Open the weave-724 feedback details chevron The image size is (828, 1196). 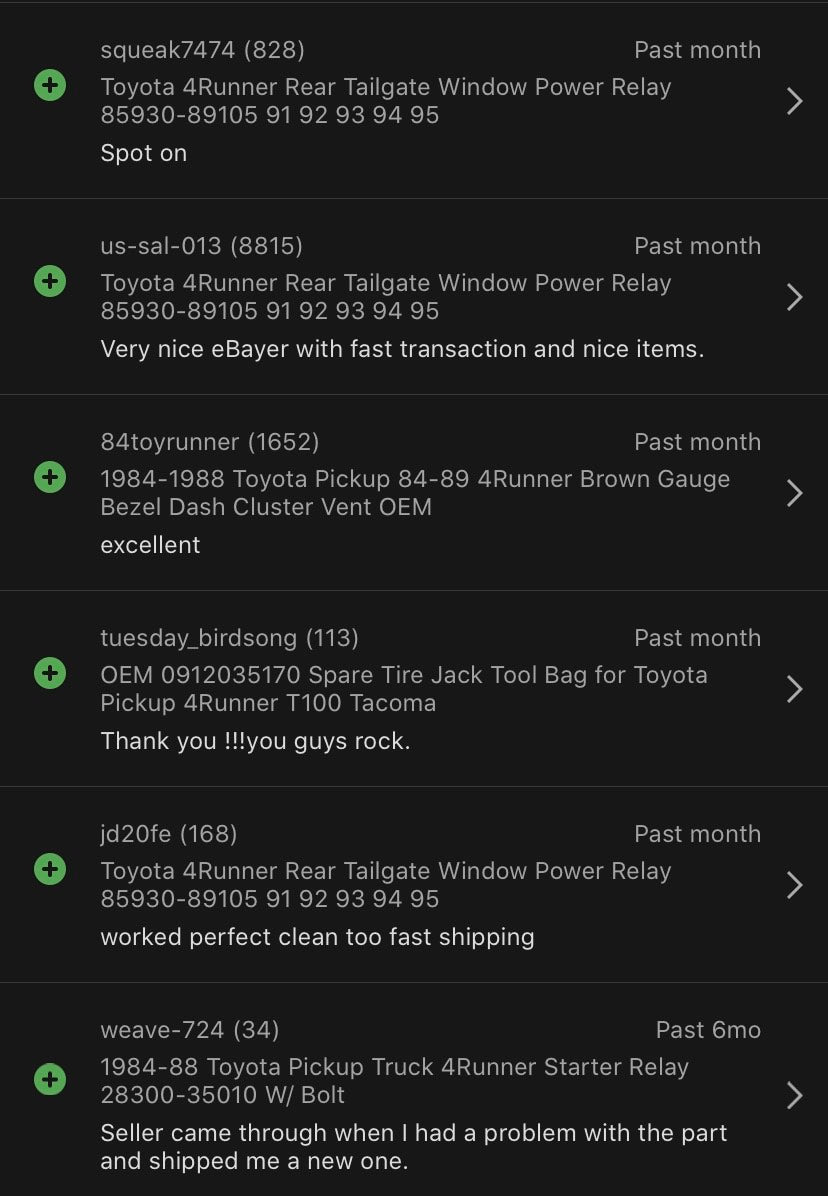pos(794,1095)
